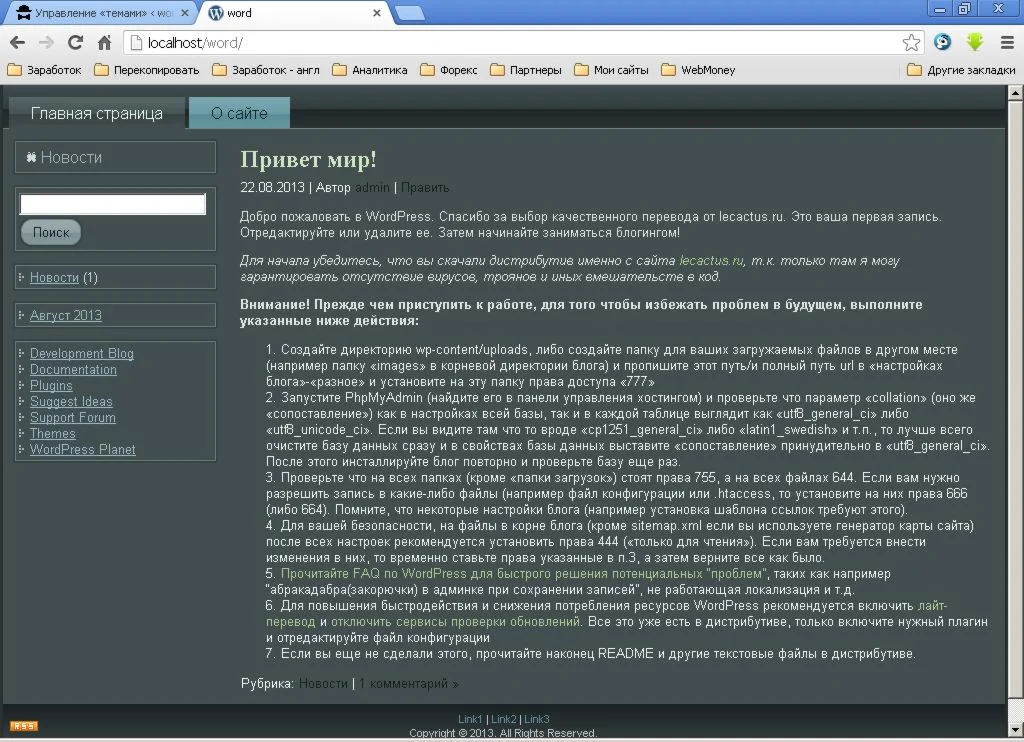
Task: Open the Chrome hamburger menu icon
Action: pos(1005,44)
